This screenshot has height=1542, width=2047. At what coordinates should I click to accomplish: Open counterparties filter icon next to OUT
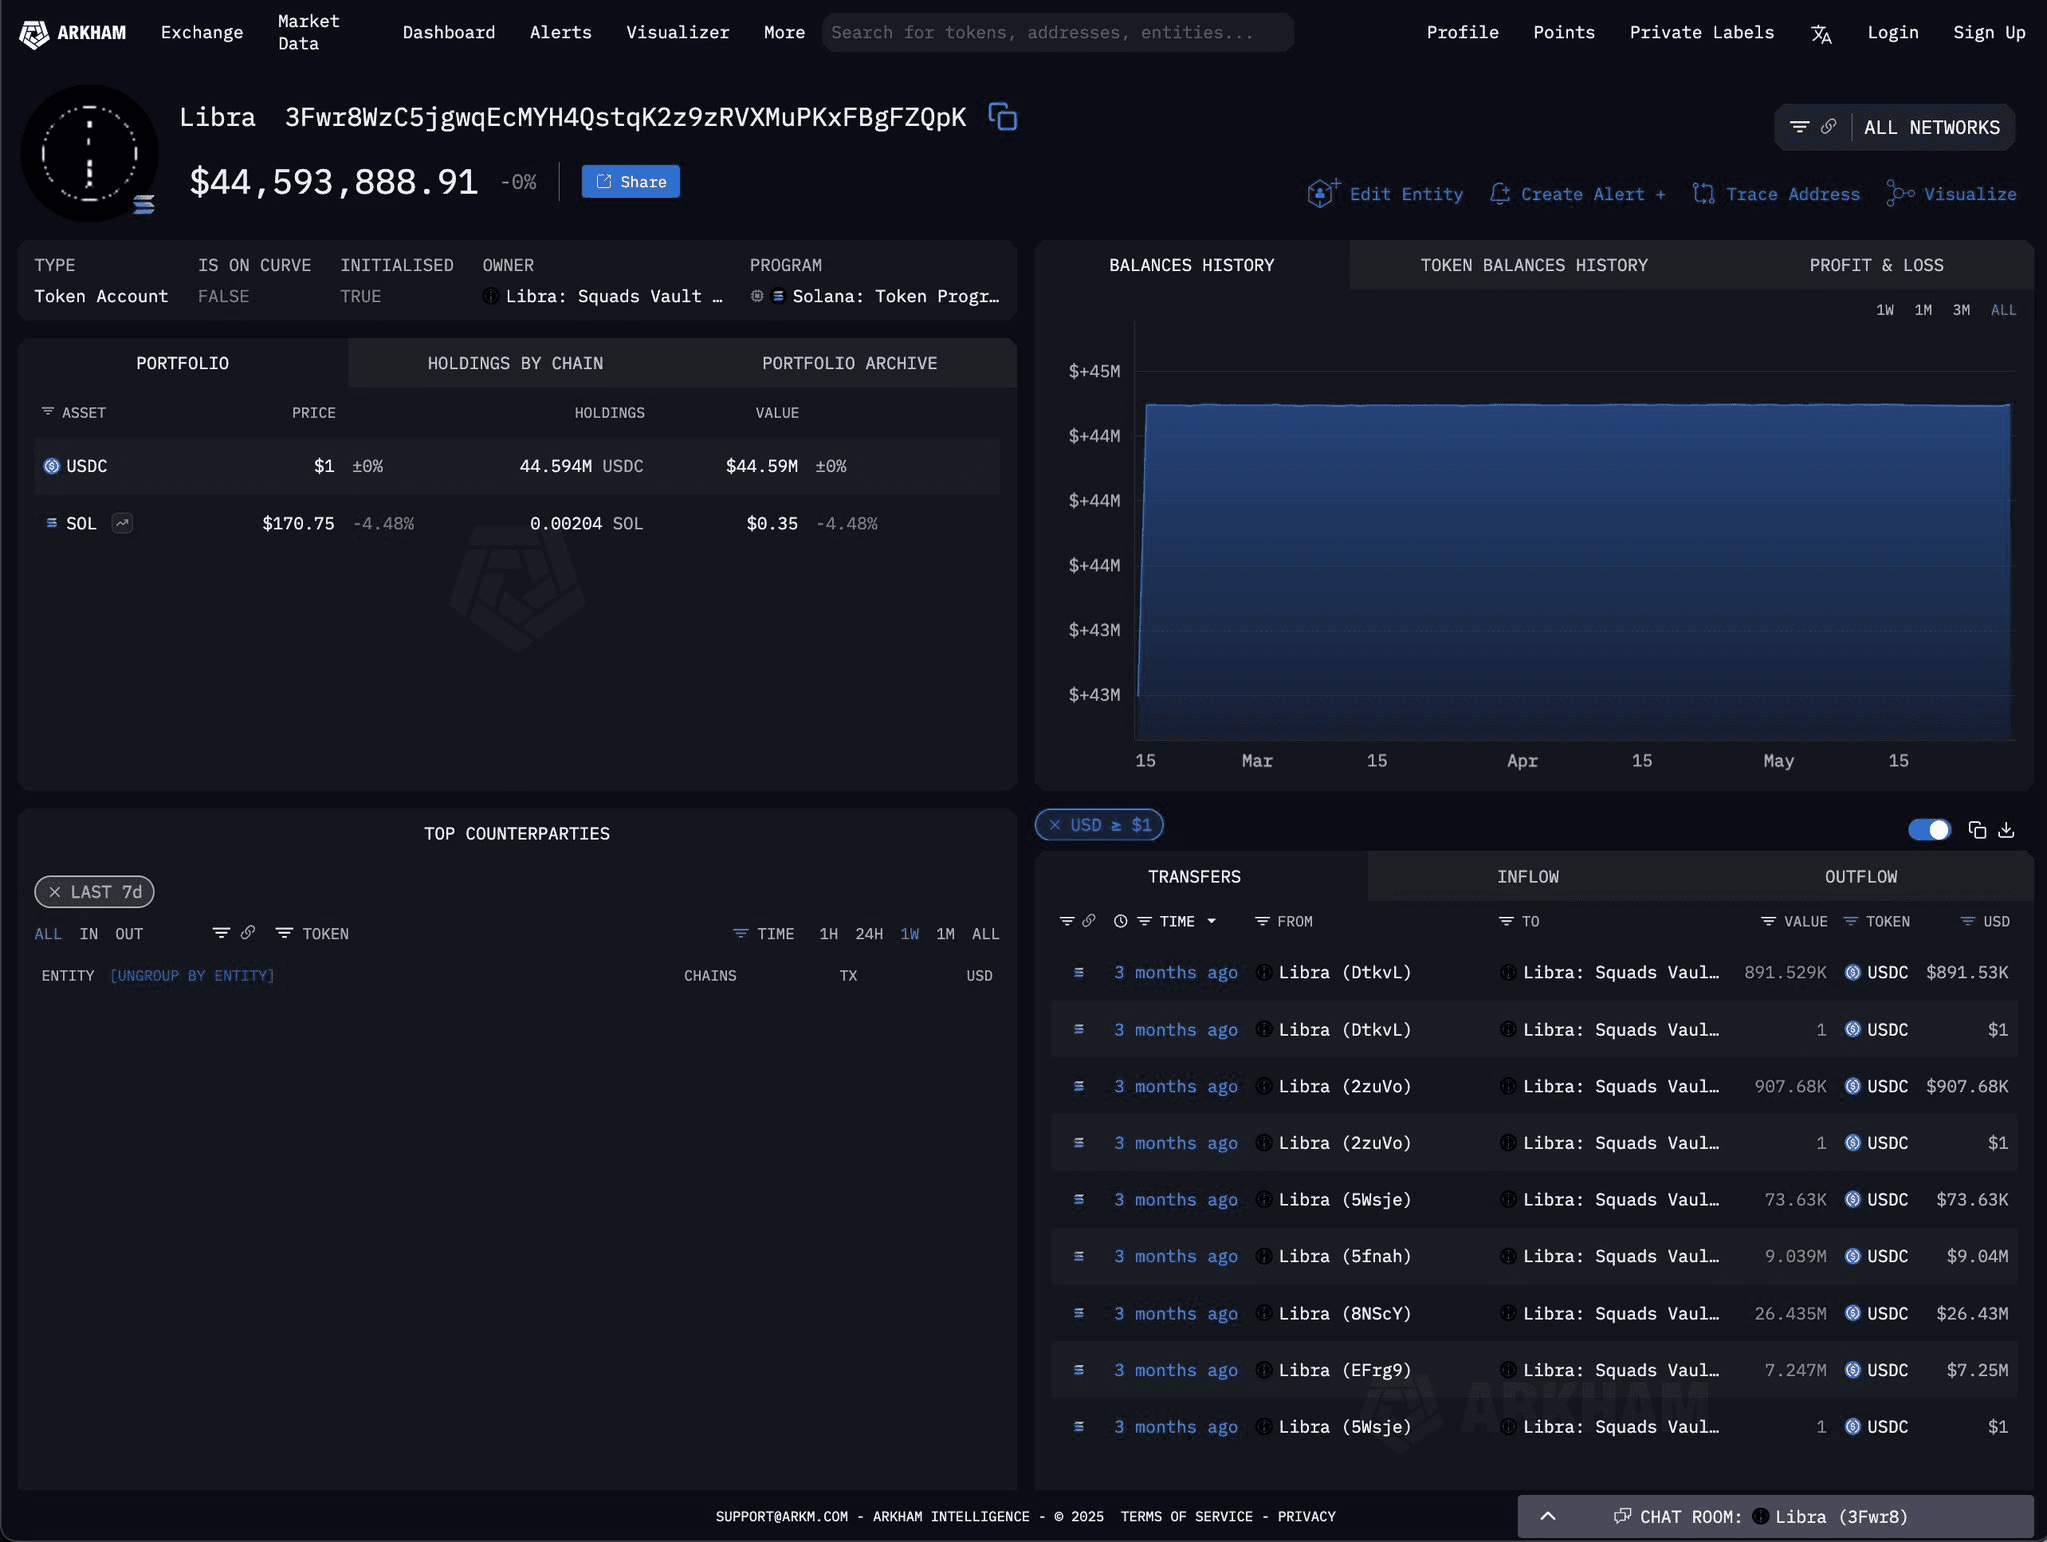[x=221, y=933]
